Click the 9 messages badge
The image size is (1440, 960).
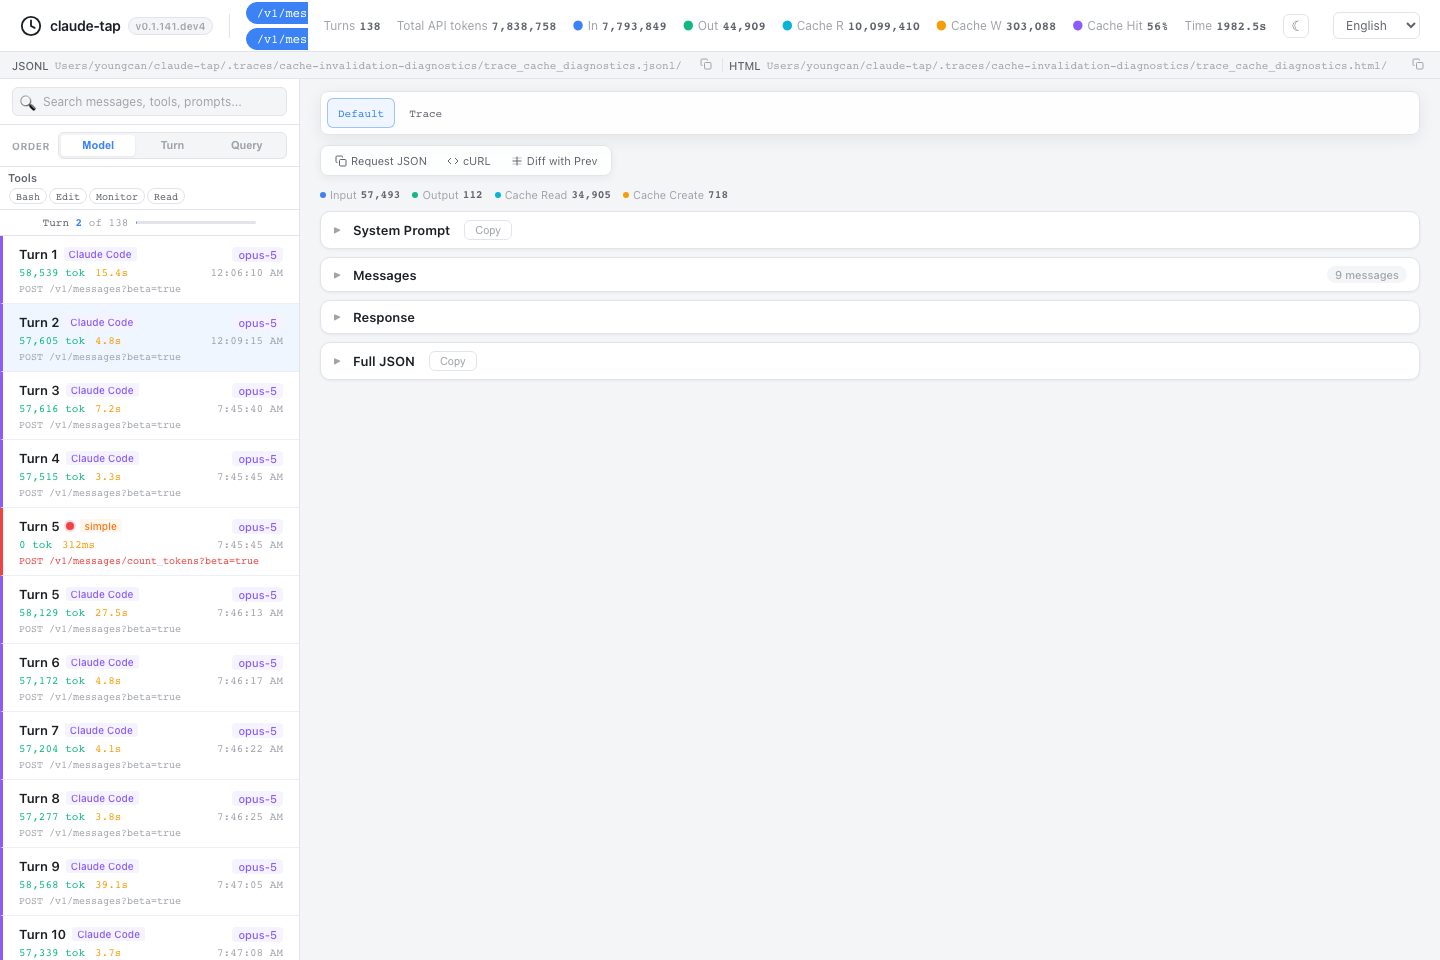pos(1367,275)
